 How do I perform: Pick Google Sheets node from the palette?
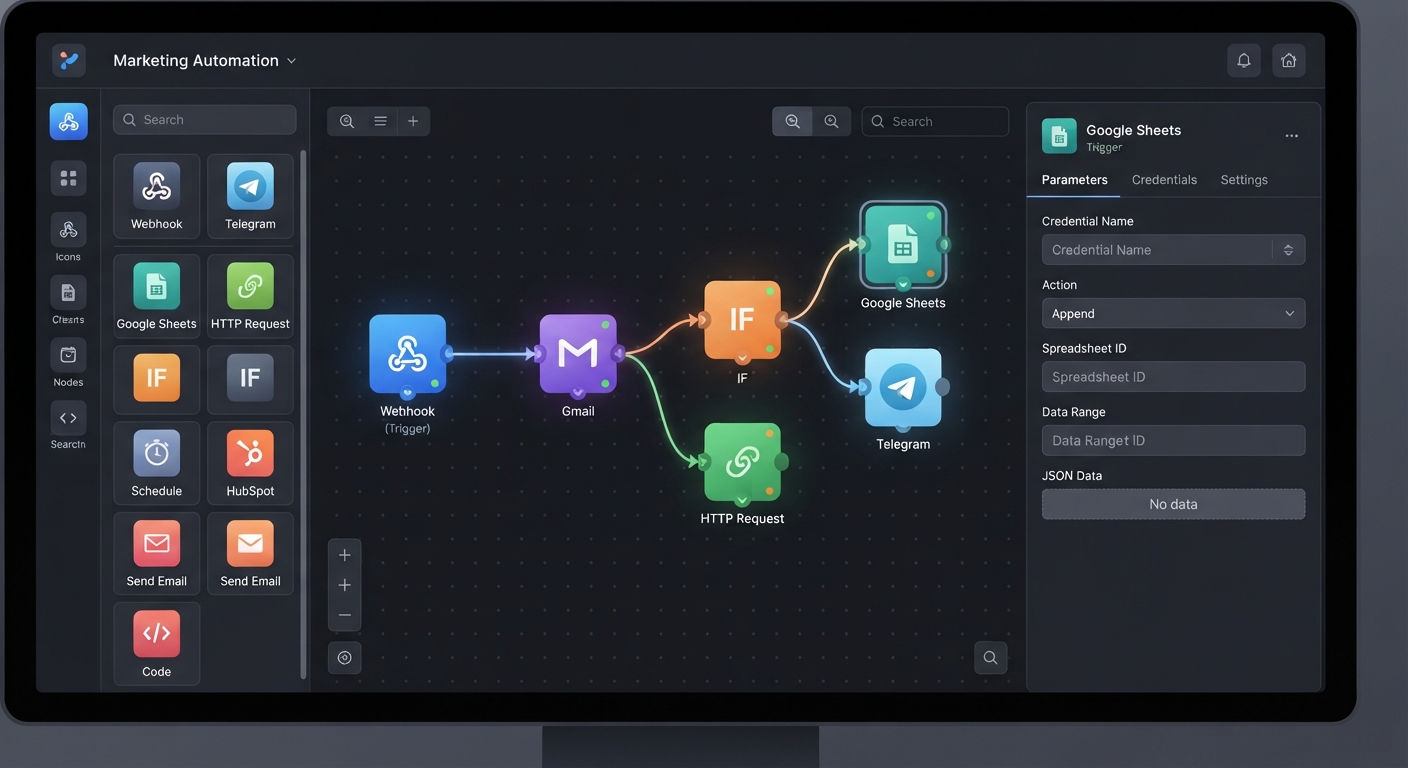[157, 295]
